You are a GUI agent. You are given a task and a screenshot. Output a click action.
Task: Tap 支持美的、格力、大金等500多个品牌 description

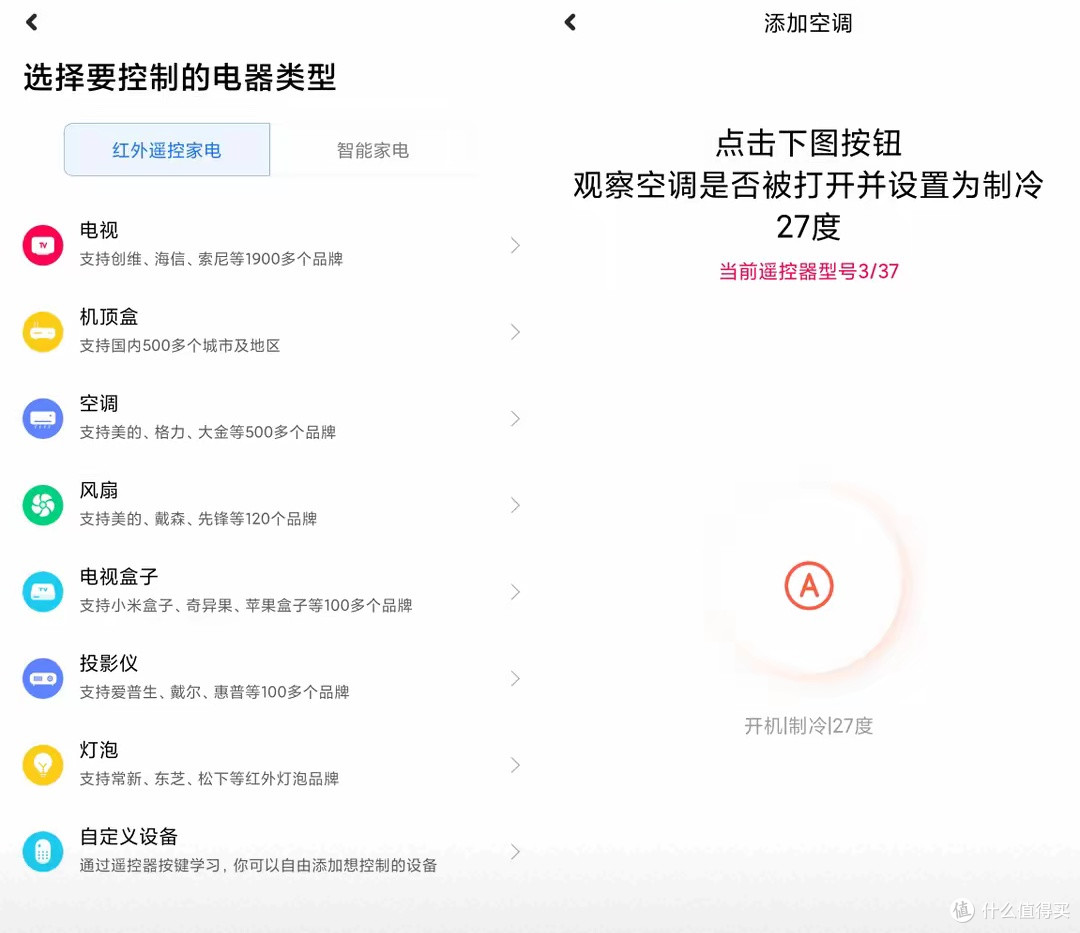click(x=207, y=432)
